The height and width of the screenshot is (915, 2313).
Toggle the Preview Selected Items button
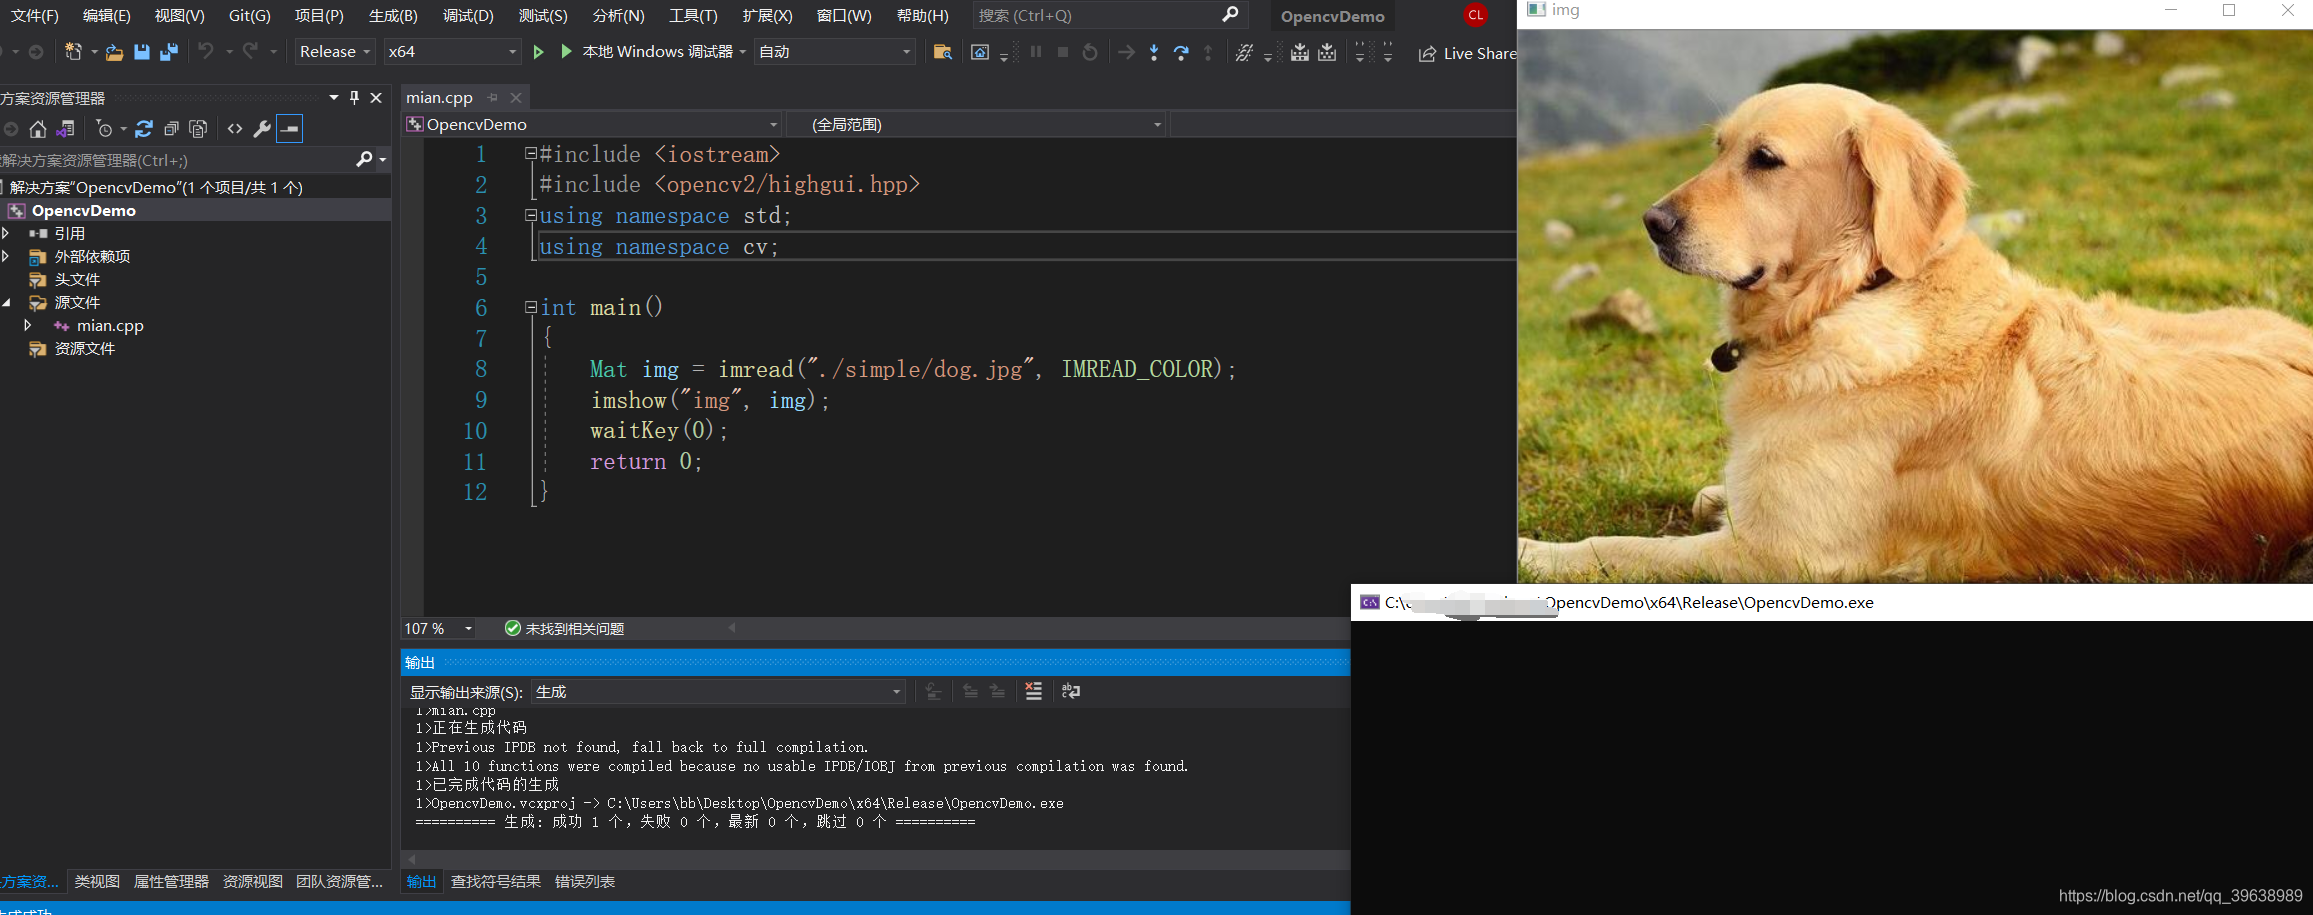click(x=289, y=129)
